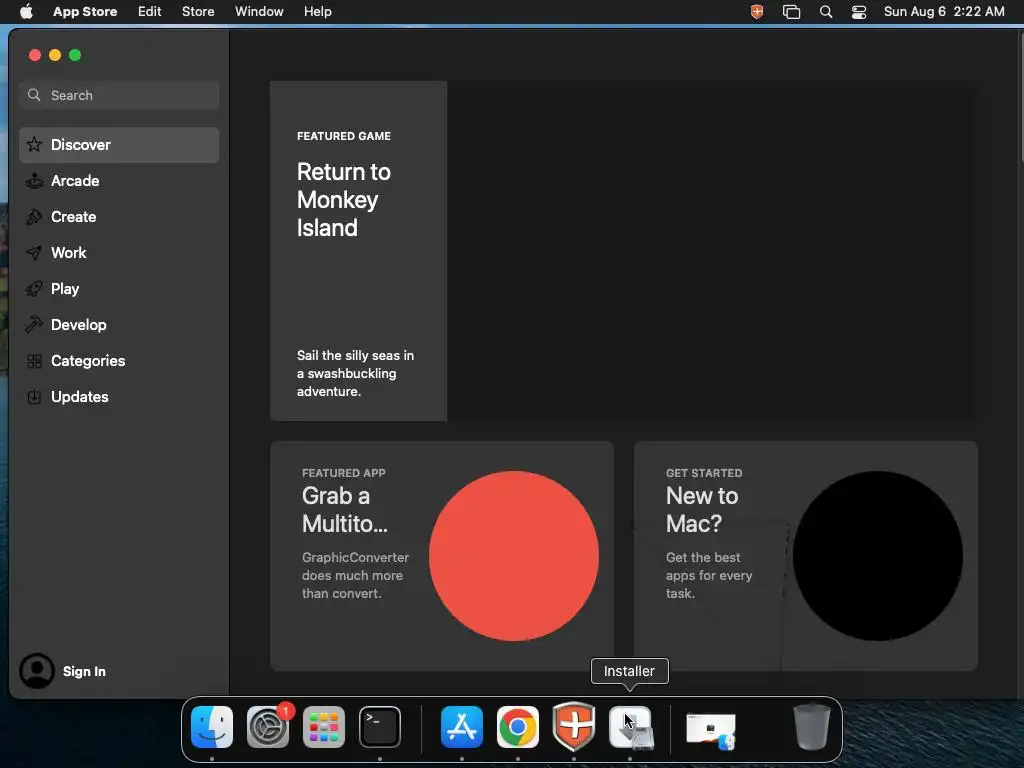
Task: Launch Google Chrome from the Dock
Action: point(518,727)
